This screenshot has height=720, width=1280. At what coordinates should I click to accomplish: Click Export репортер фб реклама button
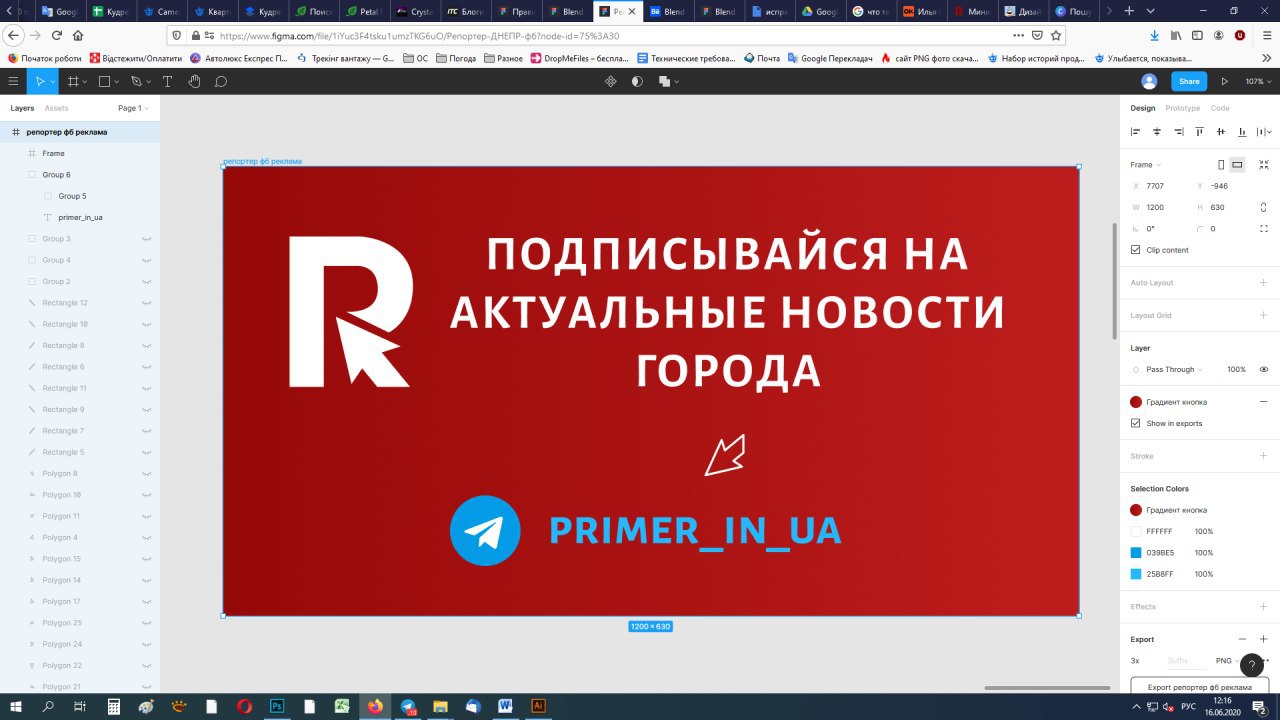(1199, 687)
